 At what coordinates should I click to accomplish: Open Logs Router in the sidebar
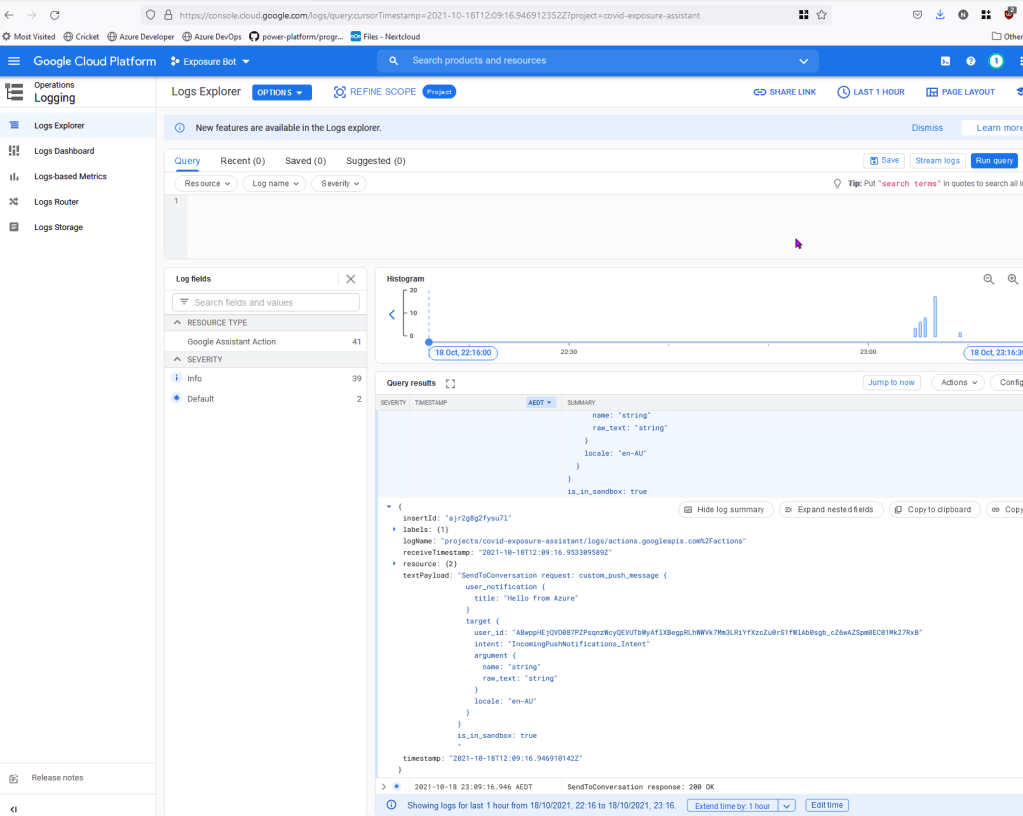coord(56,202)
